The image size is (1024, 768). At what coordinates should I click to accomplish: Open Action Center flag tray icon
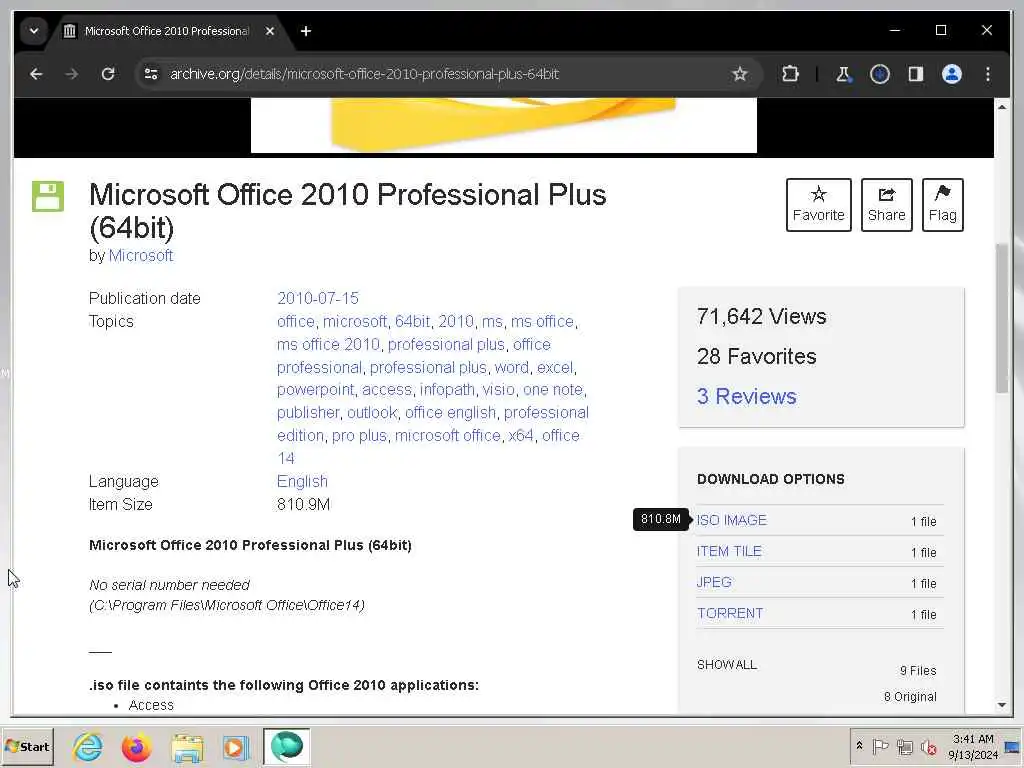point(880,746)
